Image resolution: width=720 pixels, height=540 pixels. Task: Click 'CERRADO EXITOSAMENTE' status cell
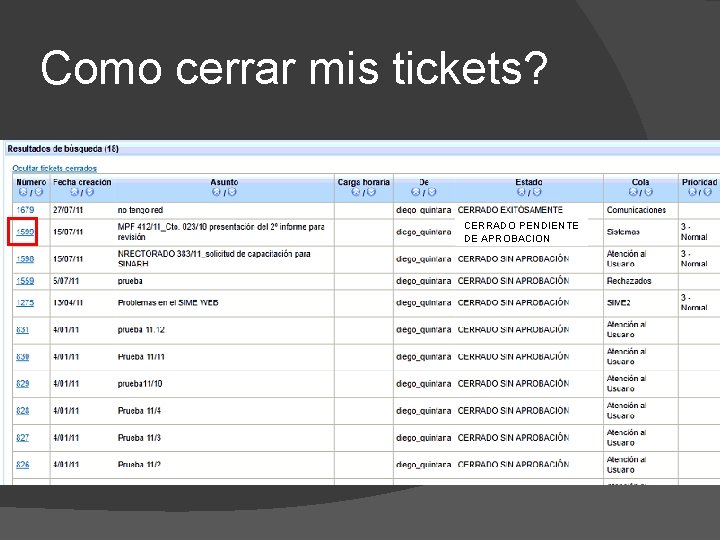click(510, 210)
